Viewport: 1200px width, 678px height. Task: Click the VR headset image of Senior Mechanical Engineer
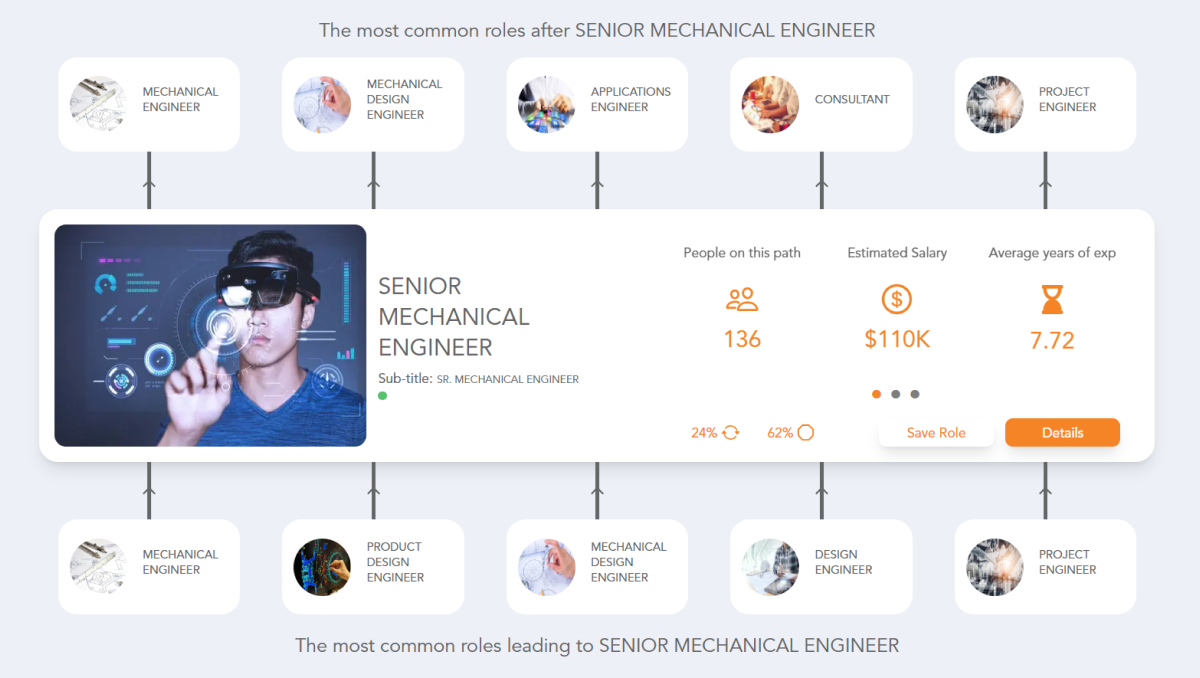[210, 334]
